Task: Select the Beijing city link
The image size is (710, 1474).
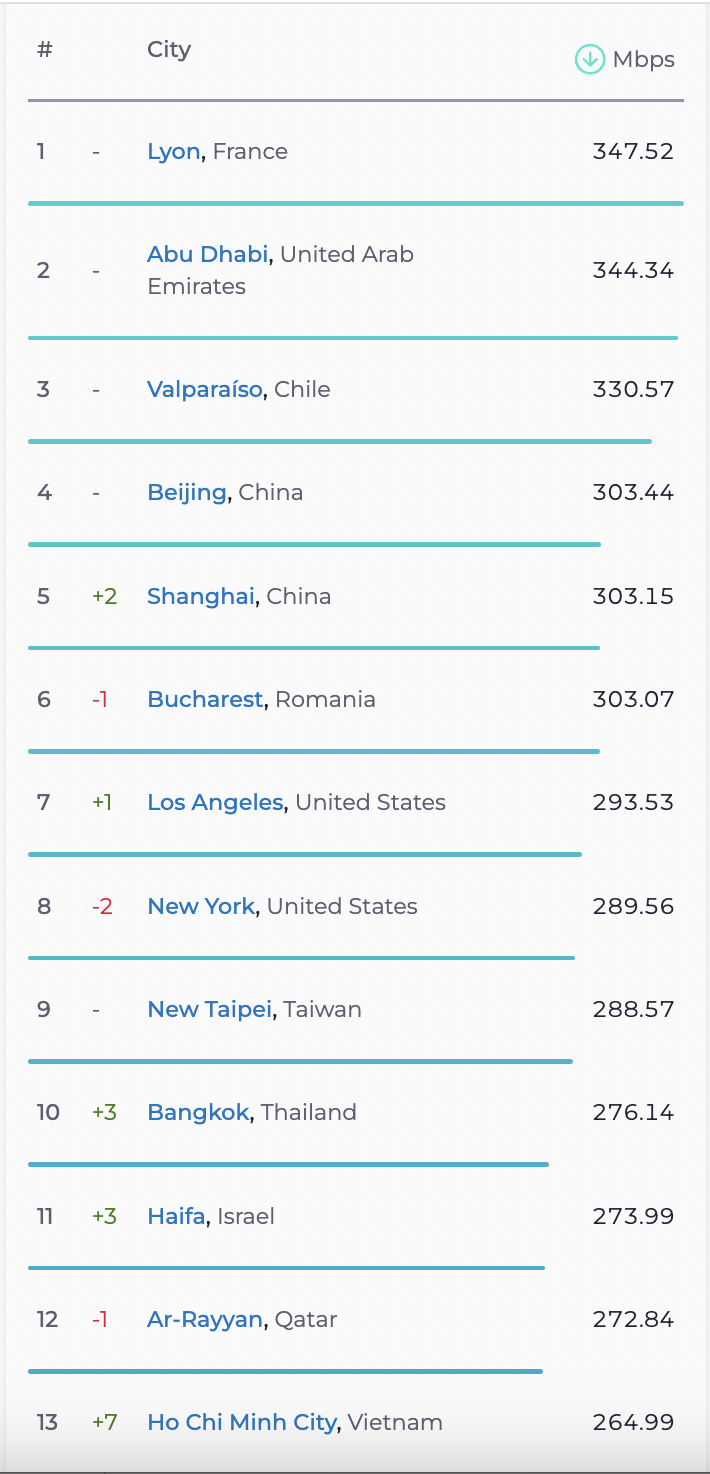Action: click(186, 492)
